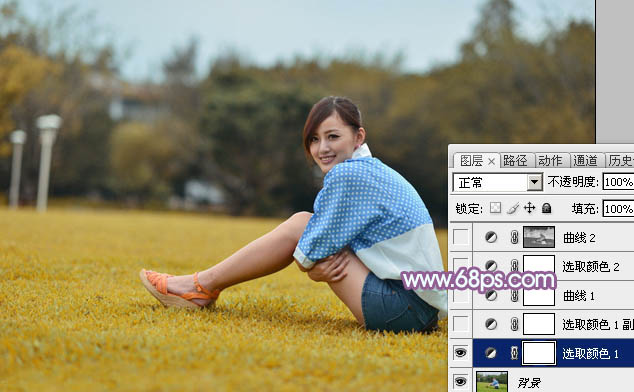Select layer name 曲线 1
The width and height of the screenshot is (634, 392).
click(579, 296)
